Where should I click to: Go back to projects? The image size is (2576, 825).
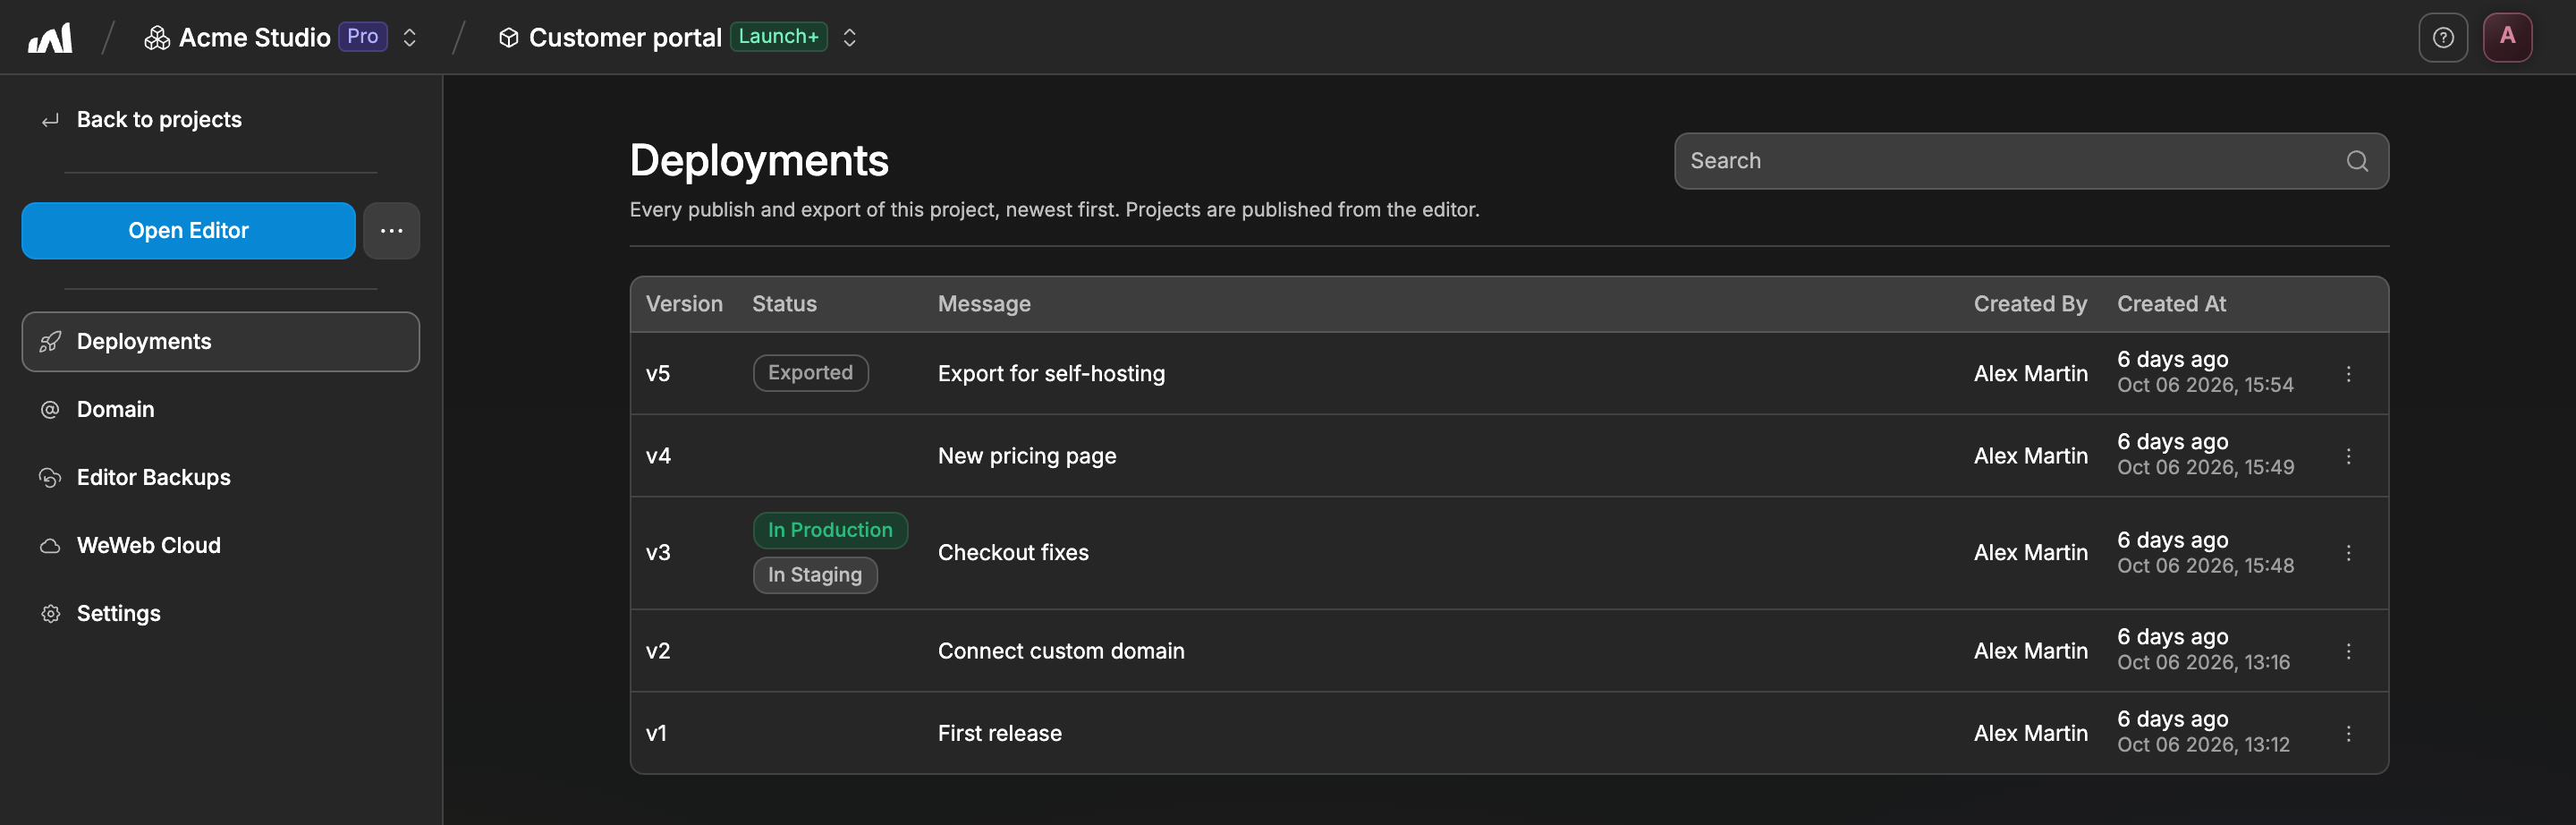point(141,120)
